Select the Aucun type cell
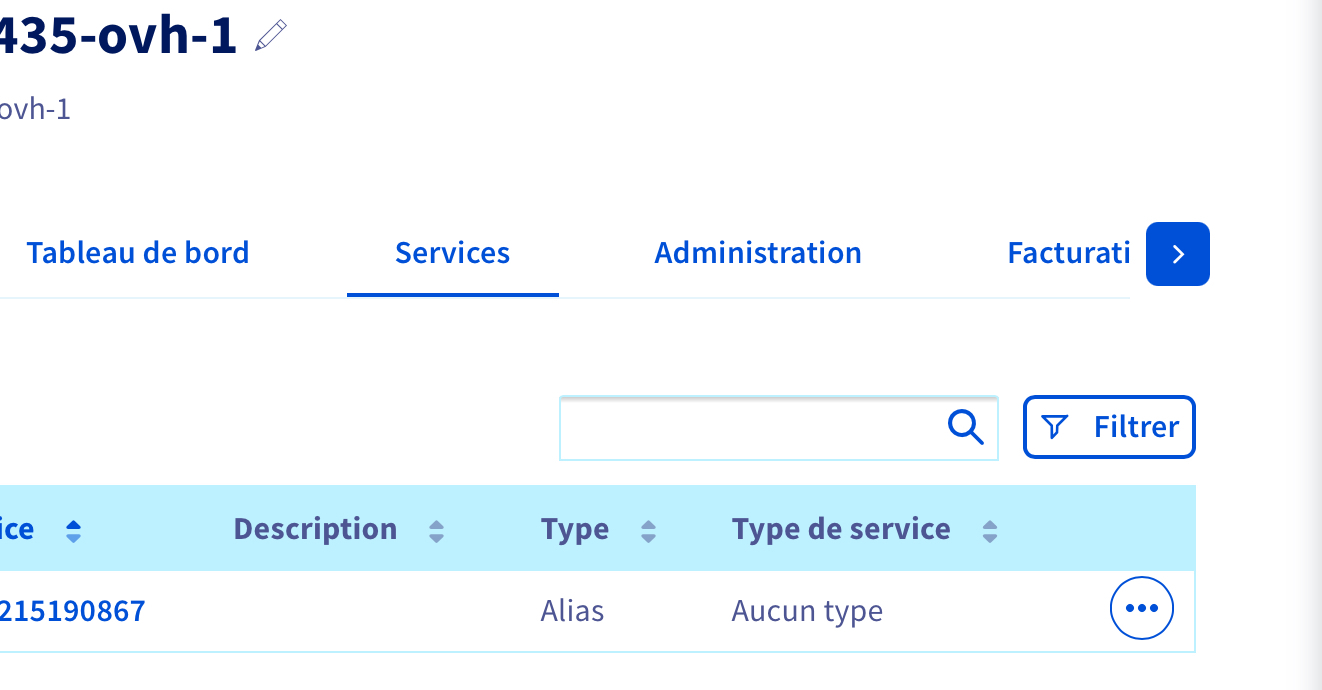1322x690 pixels. click(806, 610)
